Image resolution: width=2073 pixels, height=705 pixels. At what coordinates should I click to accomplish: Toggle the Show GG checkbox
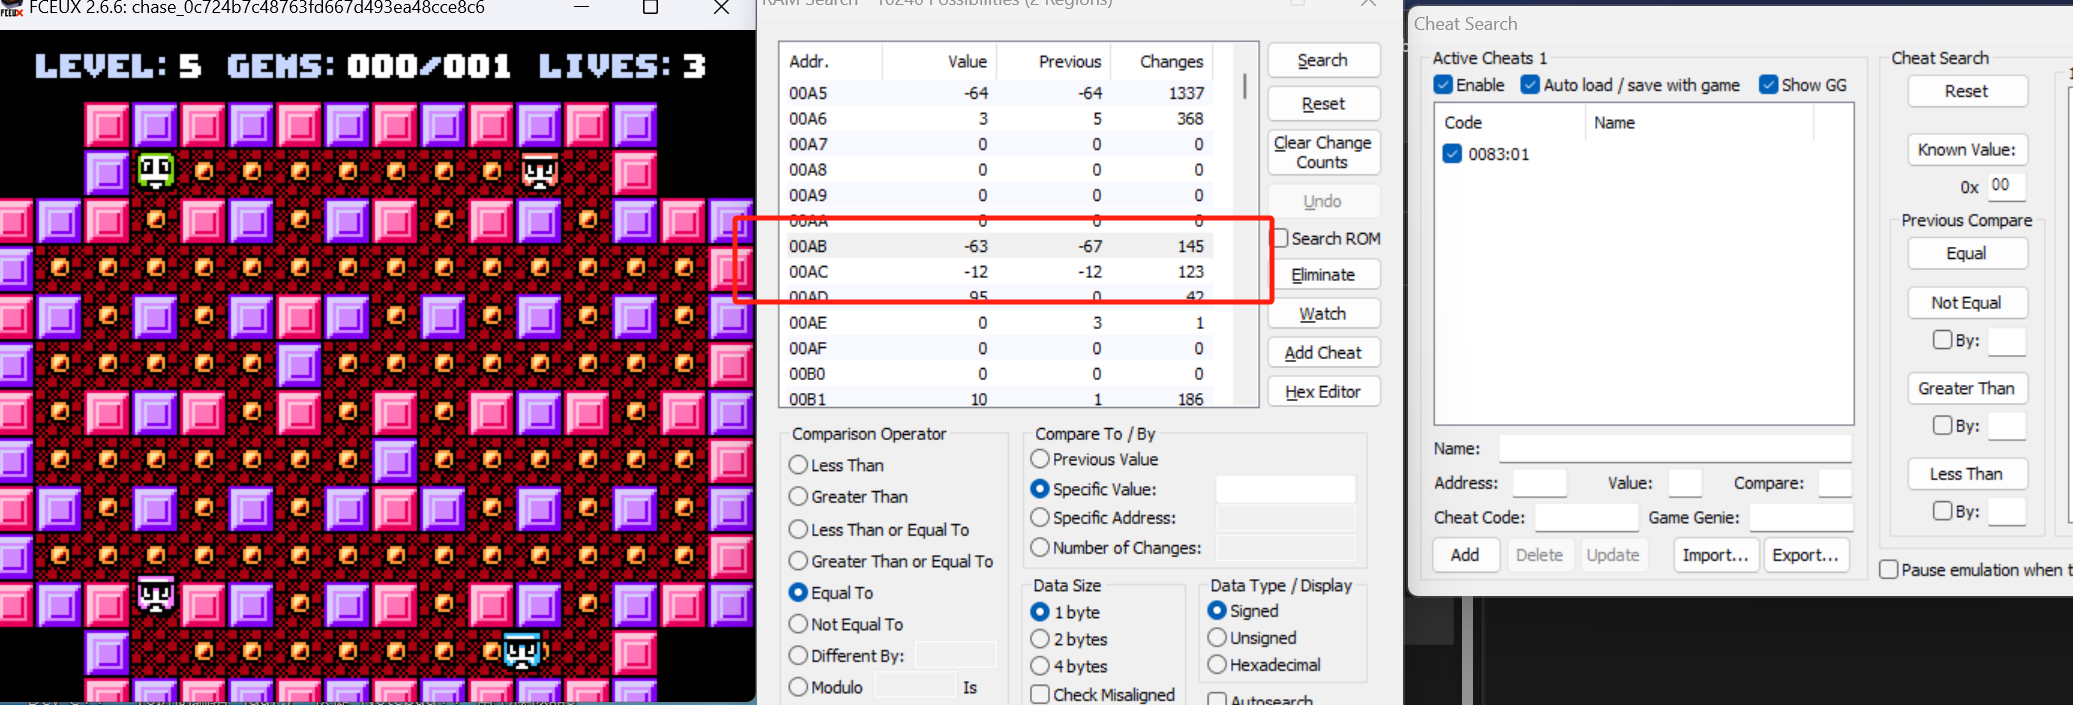[1768, 85]
